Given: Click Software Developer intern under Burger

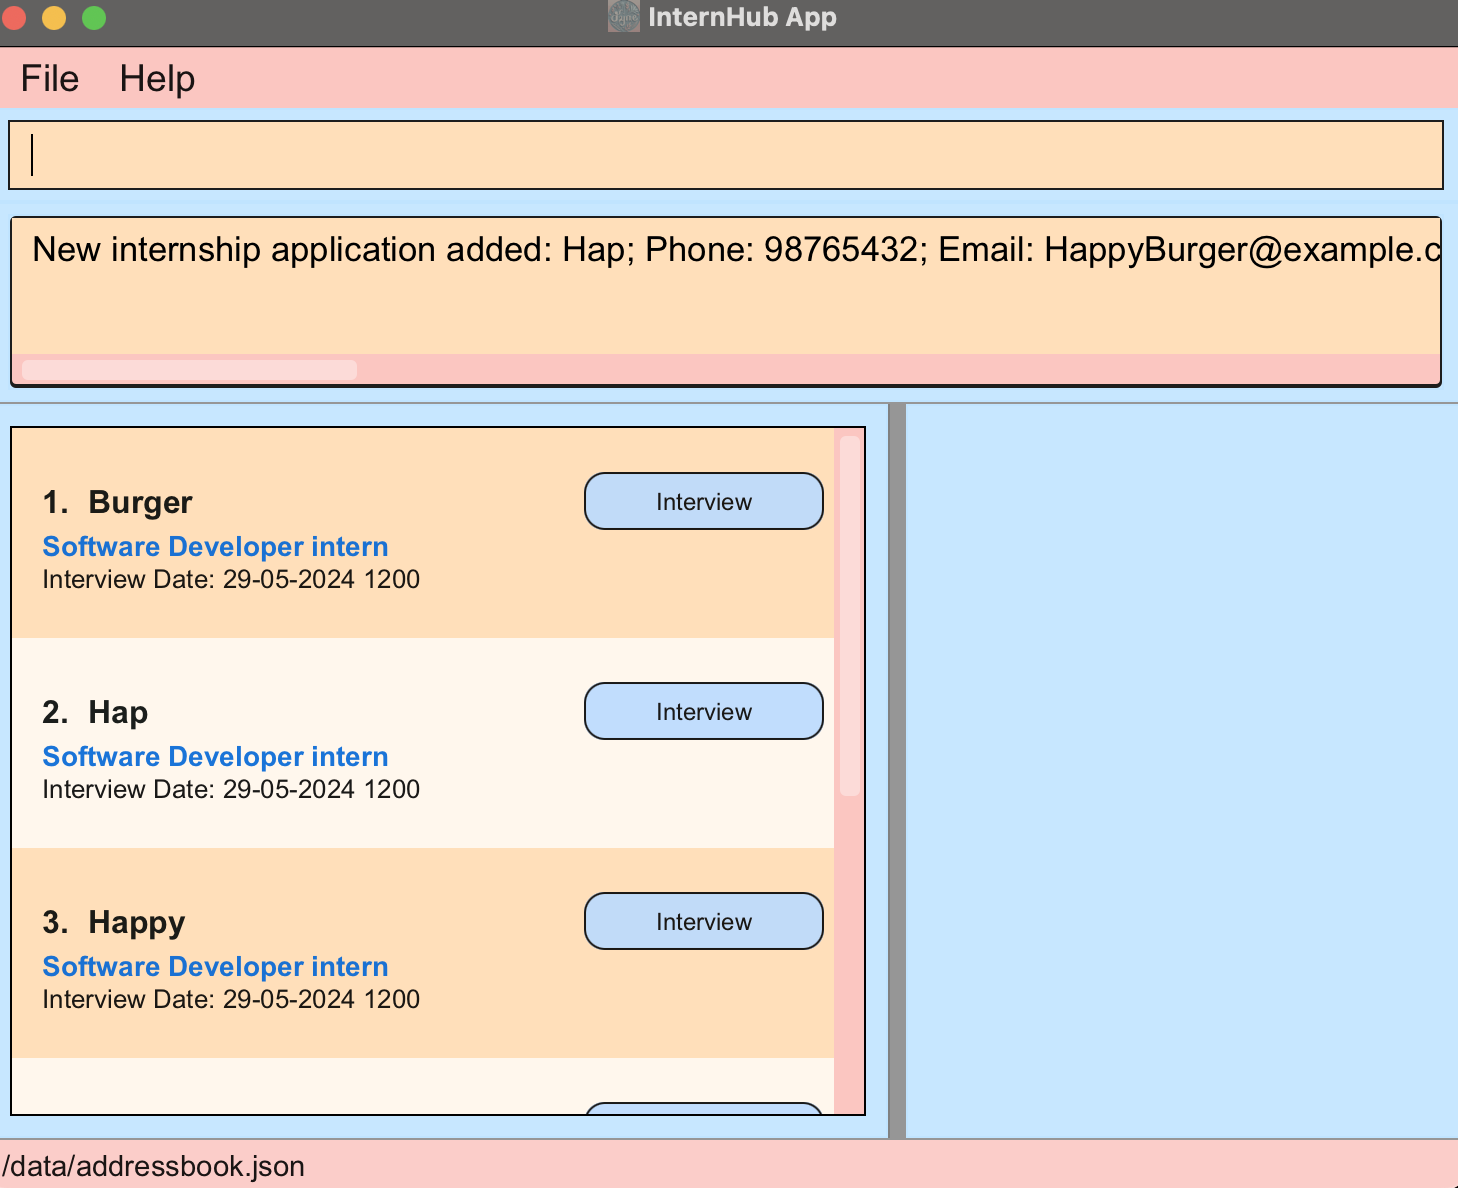Looking at the screenshot, I should [x=215, y=547].
